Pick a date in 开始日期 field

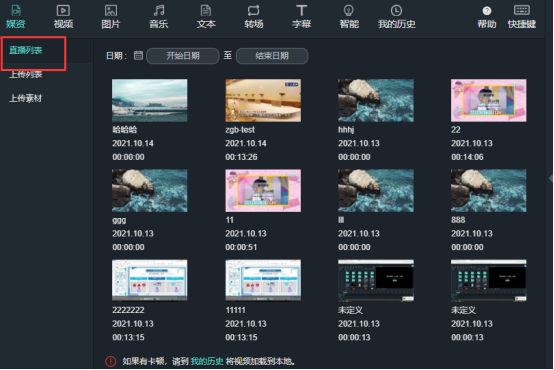(183, 56)
